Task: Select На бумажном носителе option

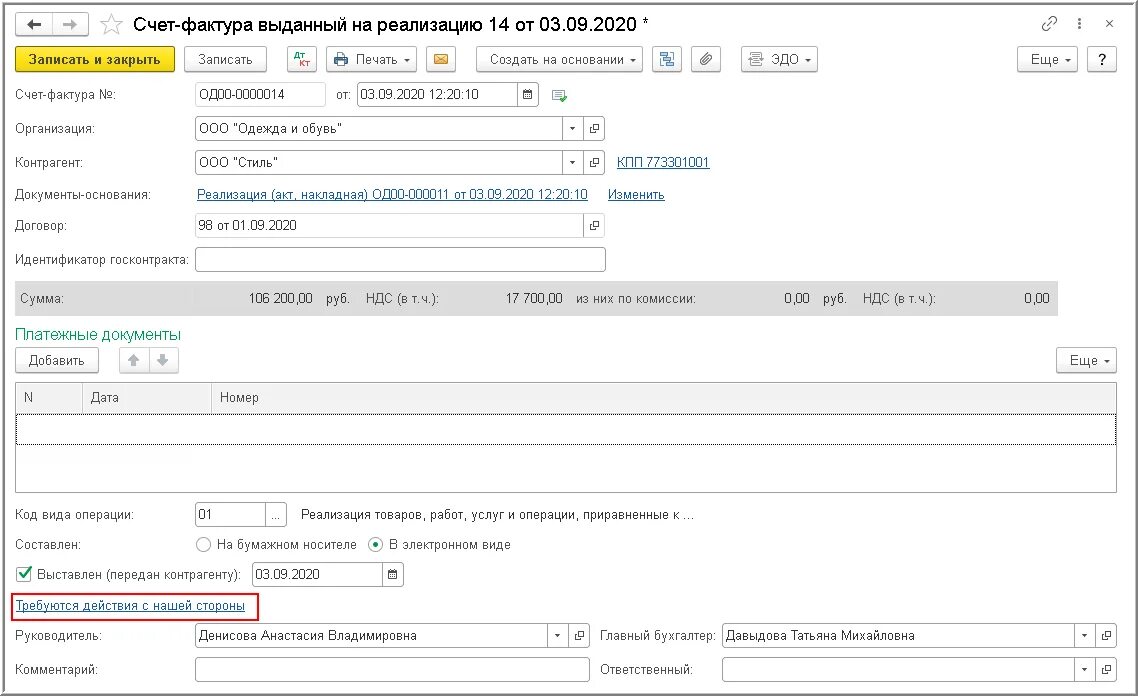Action: point(203,544)
